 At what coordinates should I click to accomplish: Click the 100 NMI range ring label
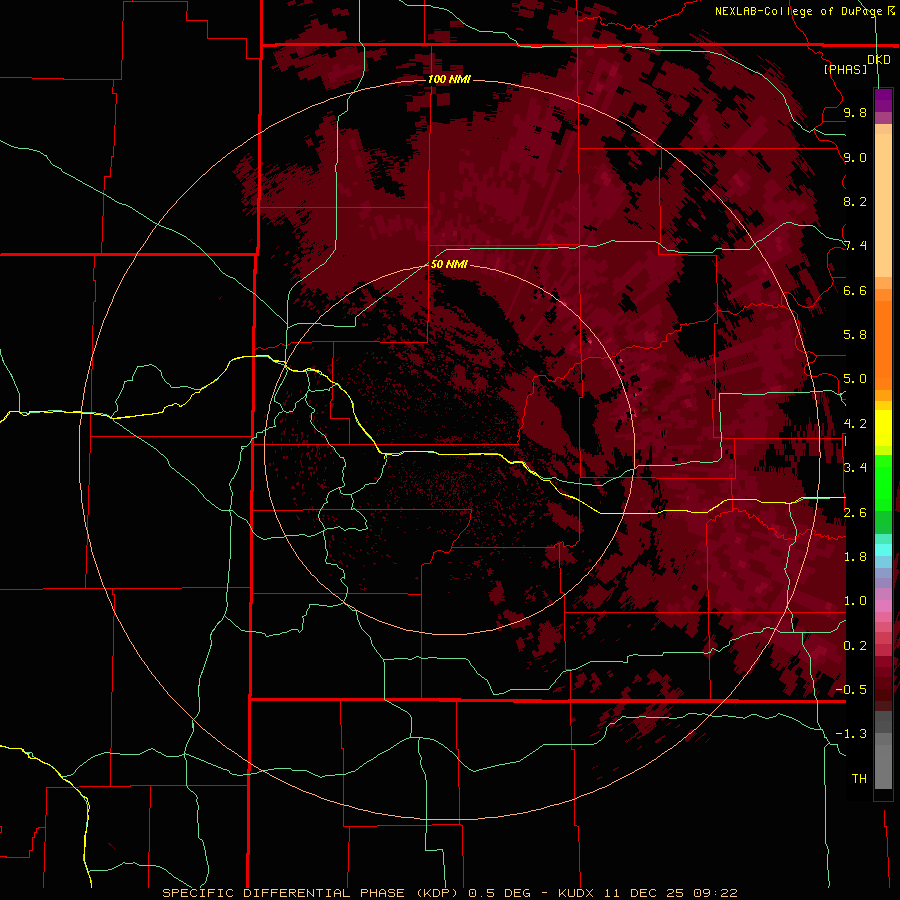coord(449,79)
